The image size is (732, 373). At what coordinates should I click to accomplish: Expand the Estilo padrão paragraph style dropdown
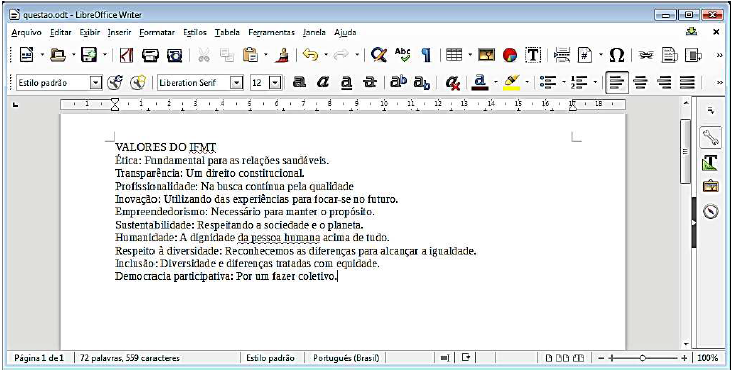(x=96, y=83)
